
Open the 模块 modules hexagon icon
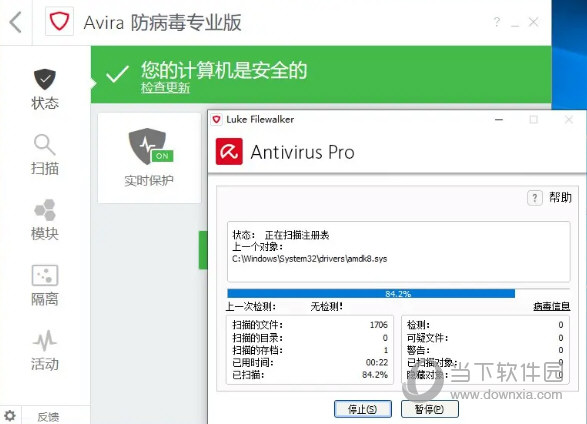click(45, 210)
